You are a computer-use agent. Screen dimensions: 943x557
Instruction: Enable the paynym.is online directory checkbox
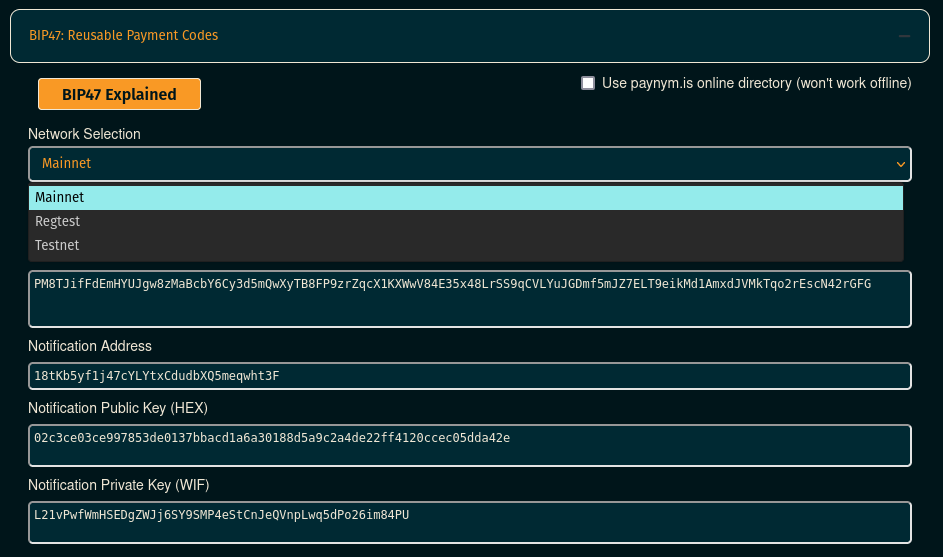(x=588, y=83)
